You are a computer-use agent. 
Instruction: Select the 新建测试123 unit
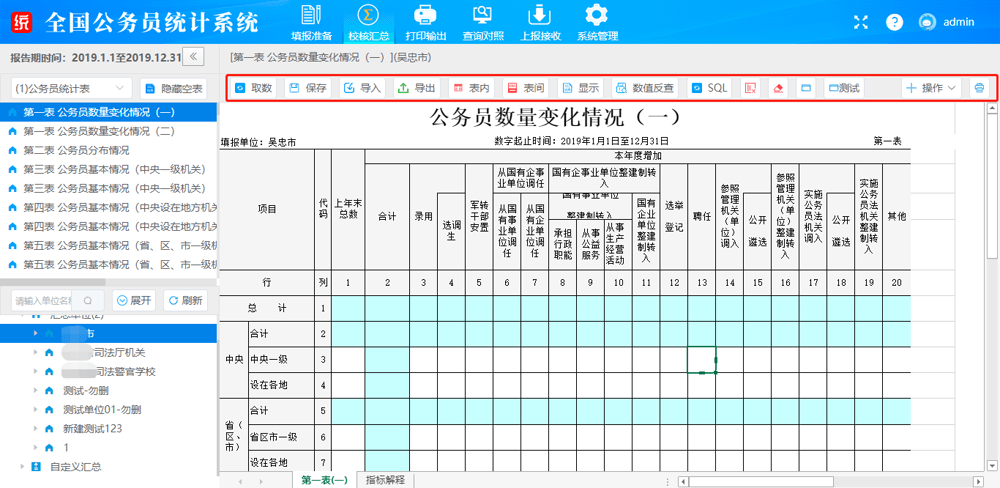pos(92,428)
